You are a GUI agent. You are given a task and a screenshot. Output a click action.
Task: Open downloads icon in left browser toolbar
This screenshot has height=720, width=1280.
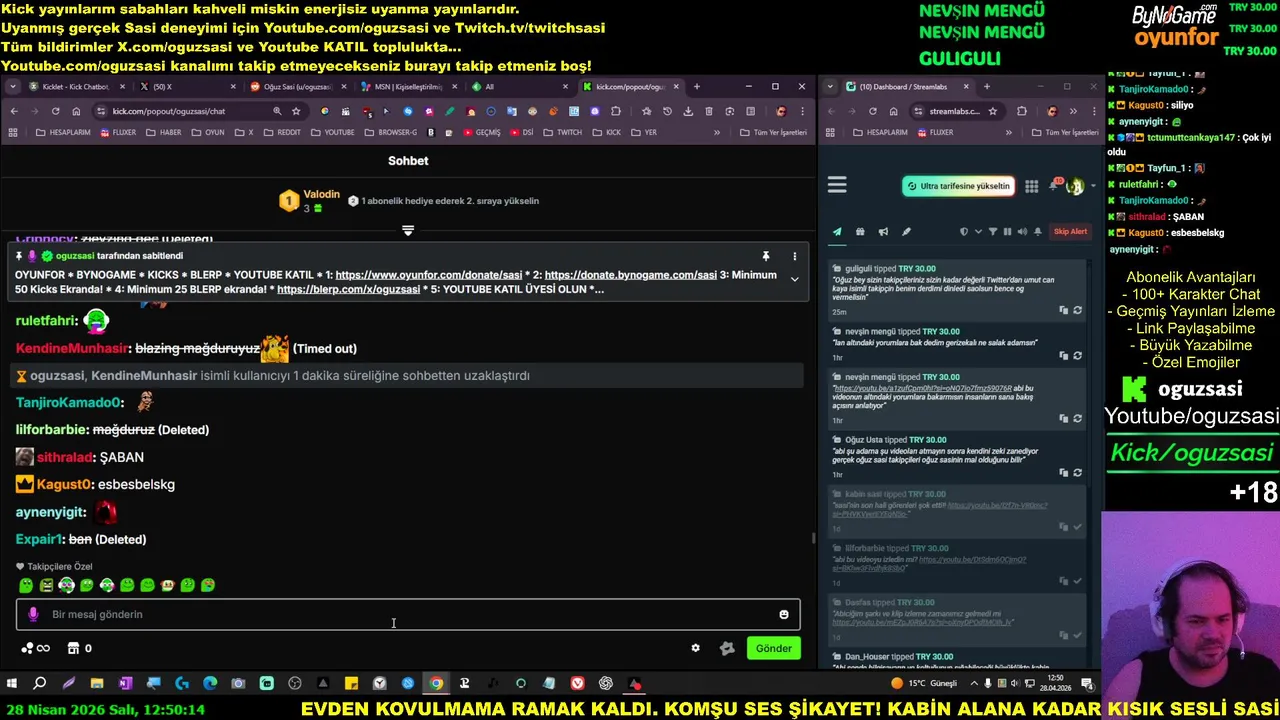click(x=688, y=111)
